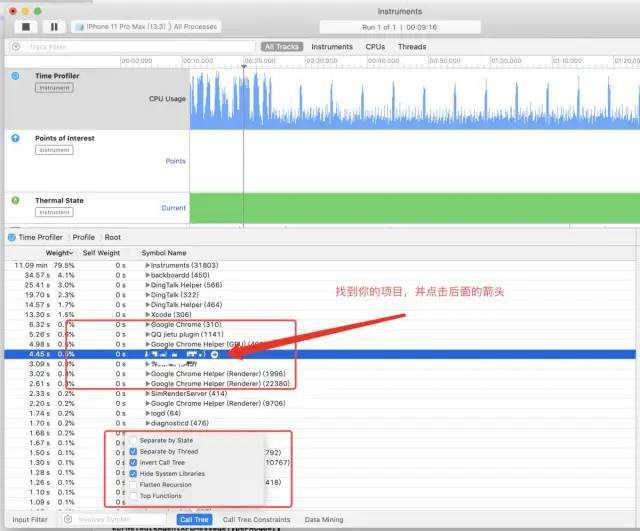Image resolution: width=640 pixels, height=531 pixels.
Task: Click the Thermal State track icon
Action: (15, 200)
